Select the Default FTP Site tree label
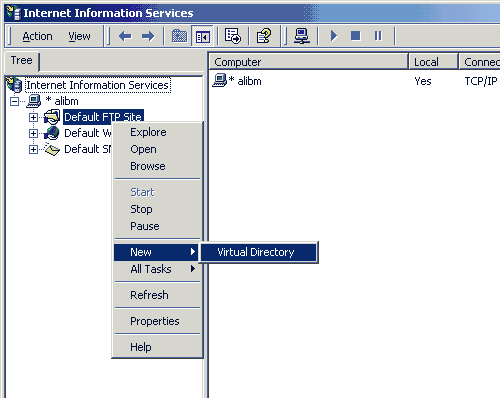 (x=103, y=117)
